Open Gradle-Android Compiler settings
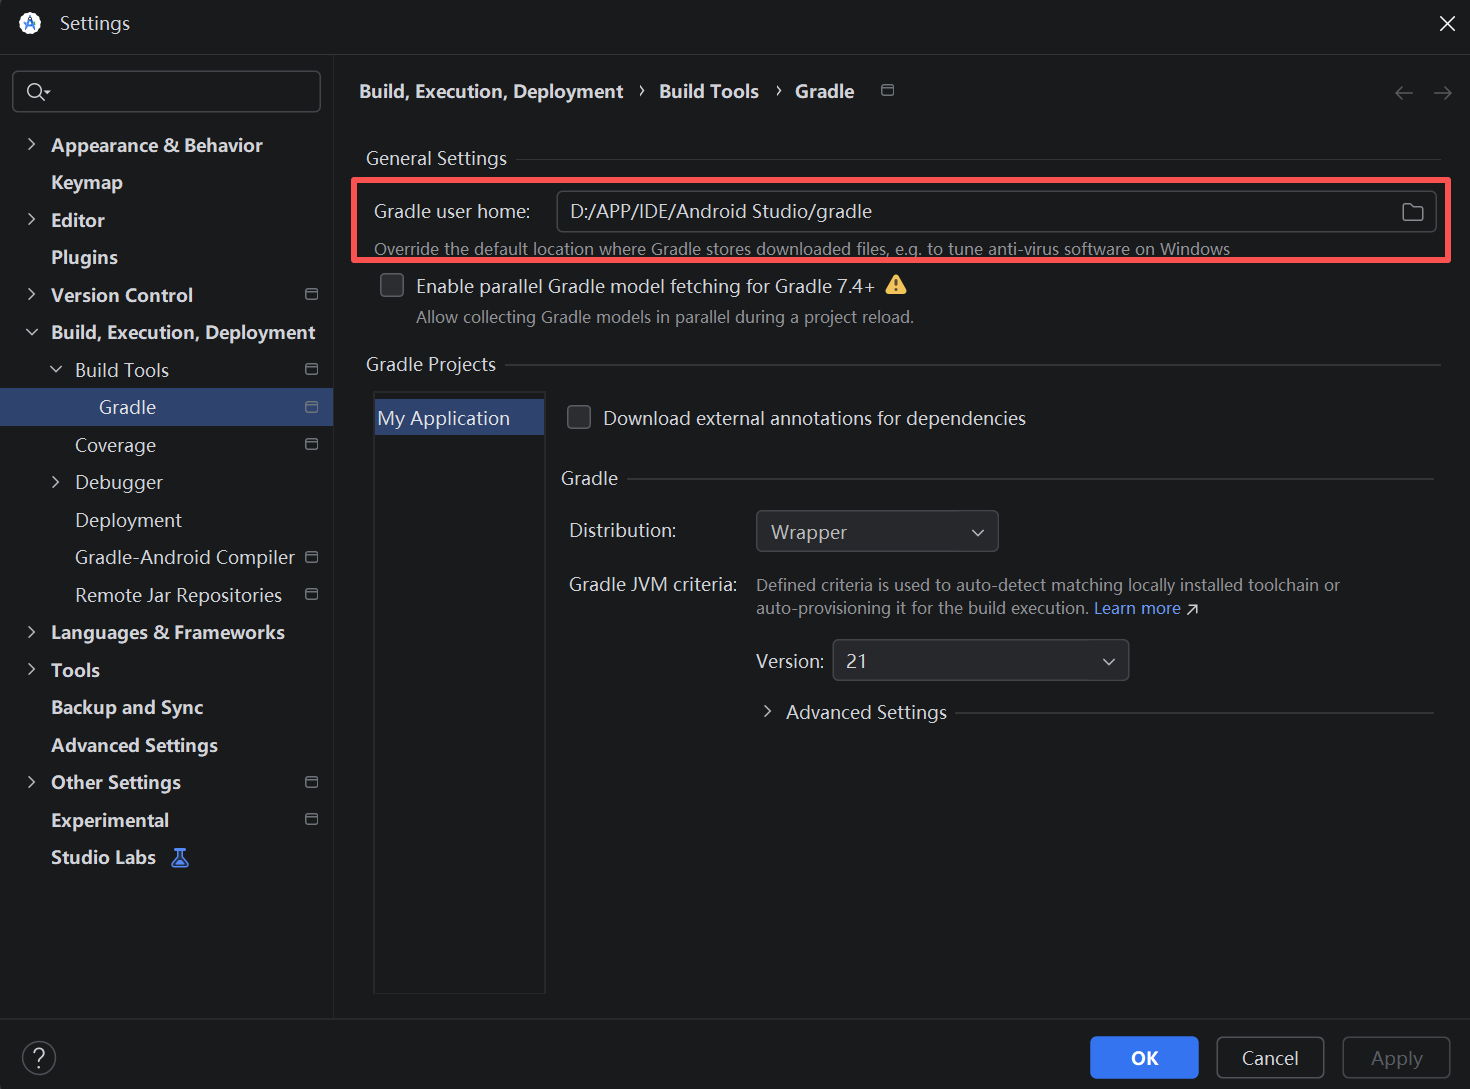This screenshot has width=1470, height=1089. pyautogui.click(x=185, y=557)
